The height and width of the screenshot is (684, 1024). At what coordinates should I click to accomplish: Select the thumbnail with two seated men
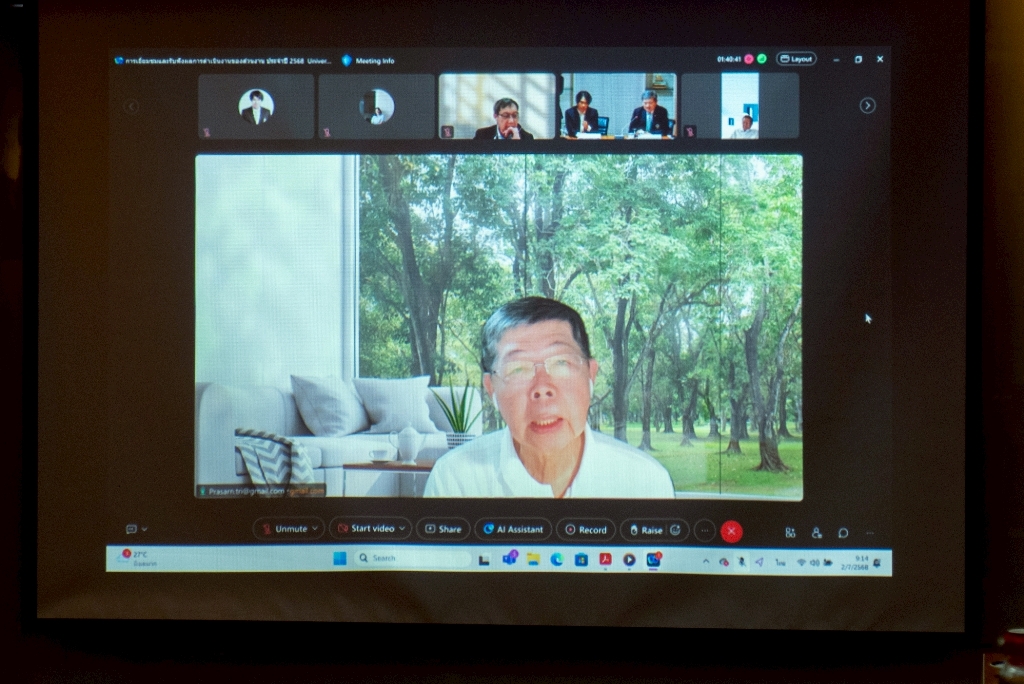pos(617,106)
